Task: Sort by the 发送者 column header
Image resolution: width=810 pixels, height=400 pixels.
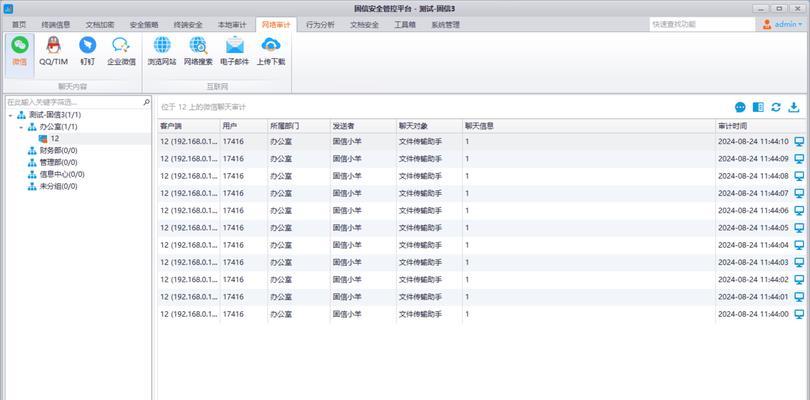Action: (x=363, y=126)
